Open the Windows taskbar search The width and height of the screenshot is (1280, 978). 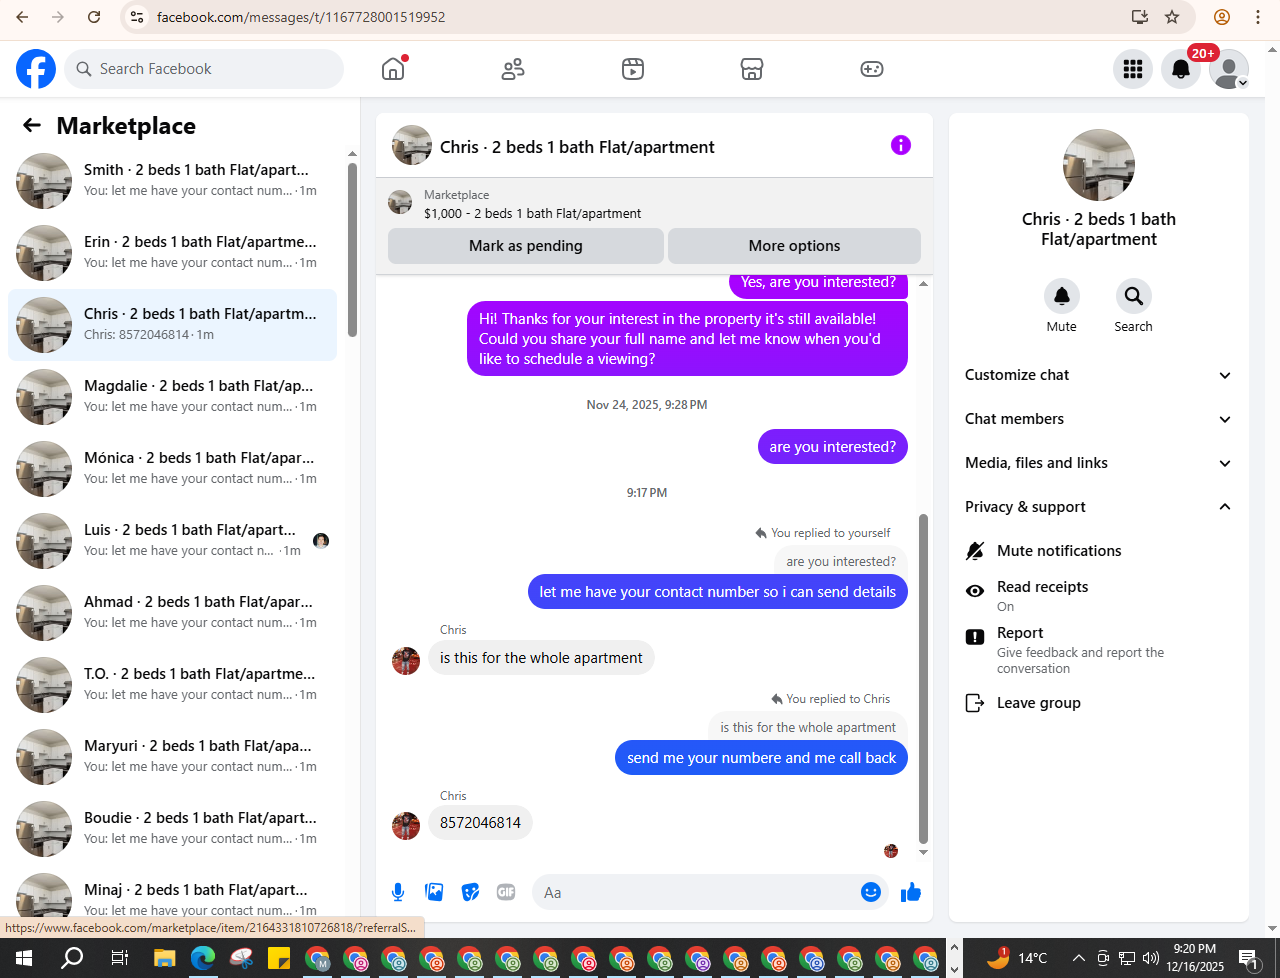[x=72, y=959]
